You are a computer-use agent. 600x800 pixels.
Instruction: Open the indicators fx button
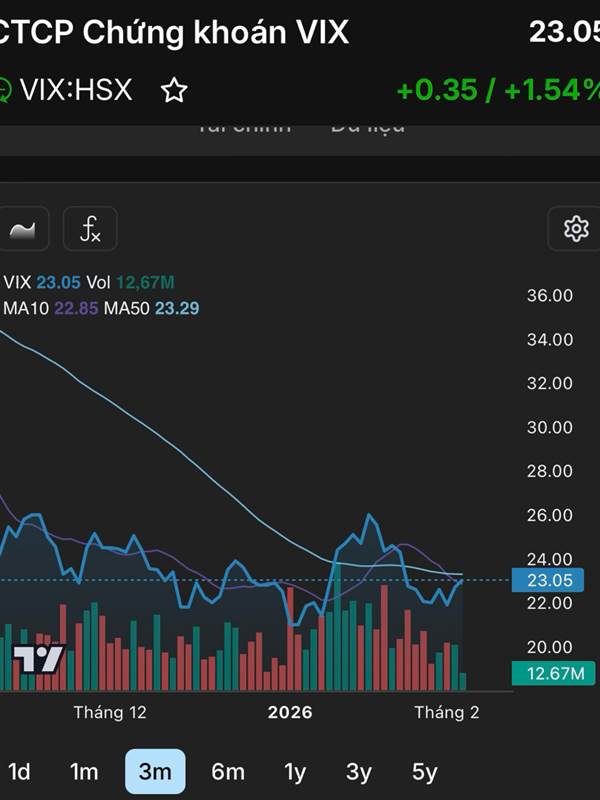pyautogui.click(x=90, y=229)
